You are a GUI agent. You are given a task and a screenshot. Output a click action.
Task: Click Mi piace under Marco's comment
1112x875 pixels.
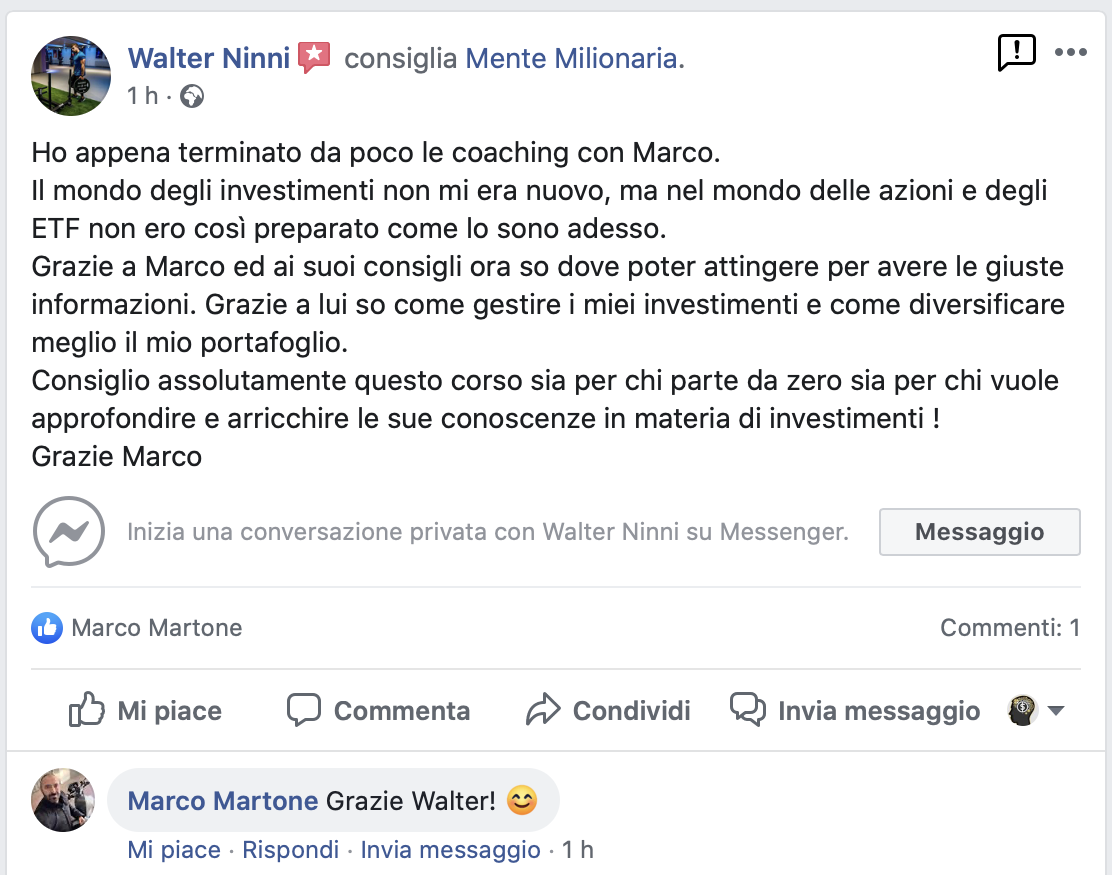pos(174,850)
